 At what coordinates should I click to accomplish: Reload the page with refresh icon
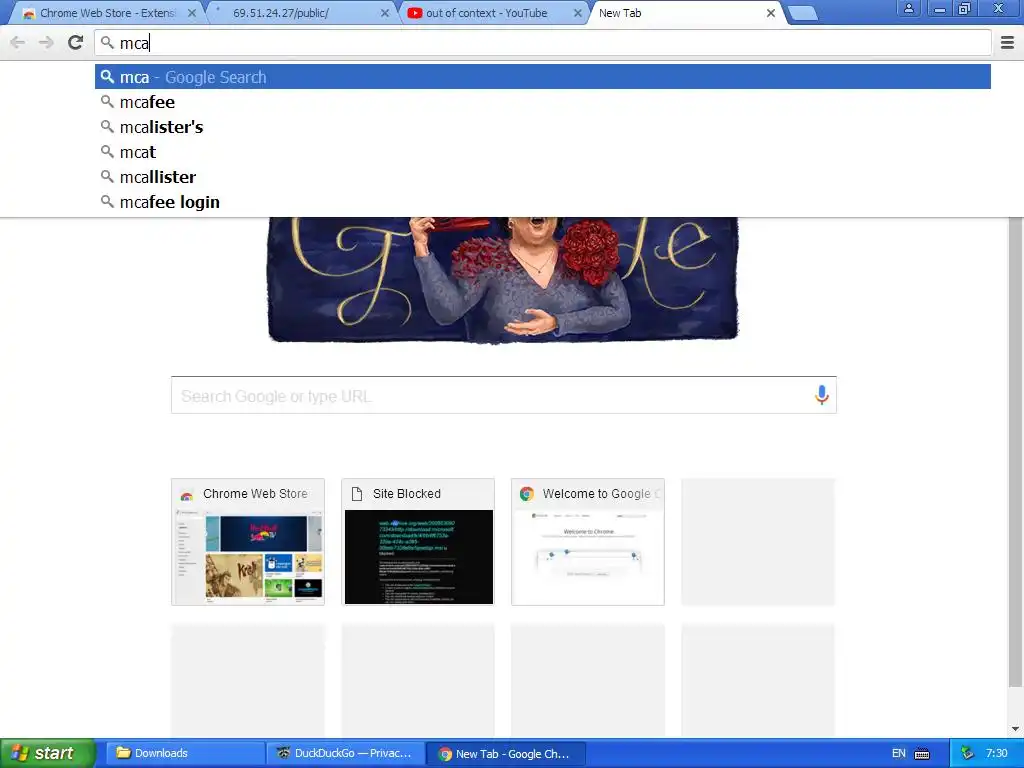coord(76,43)
